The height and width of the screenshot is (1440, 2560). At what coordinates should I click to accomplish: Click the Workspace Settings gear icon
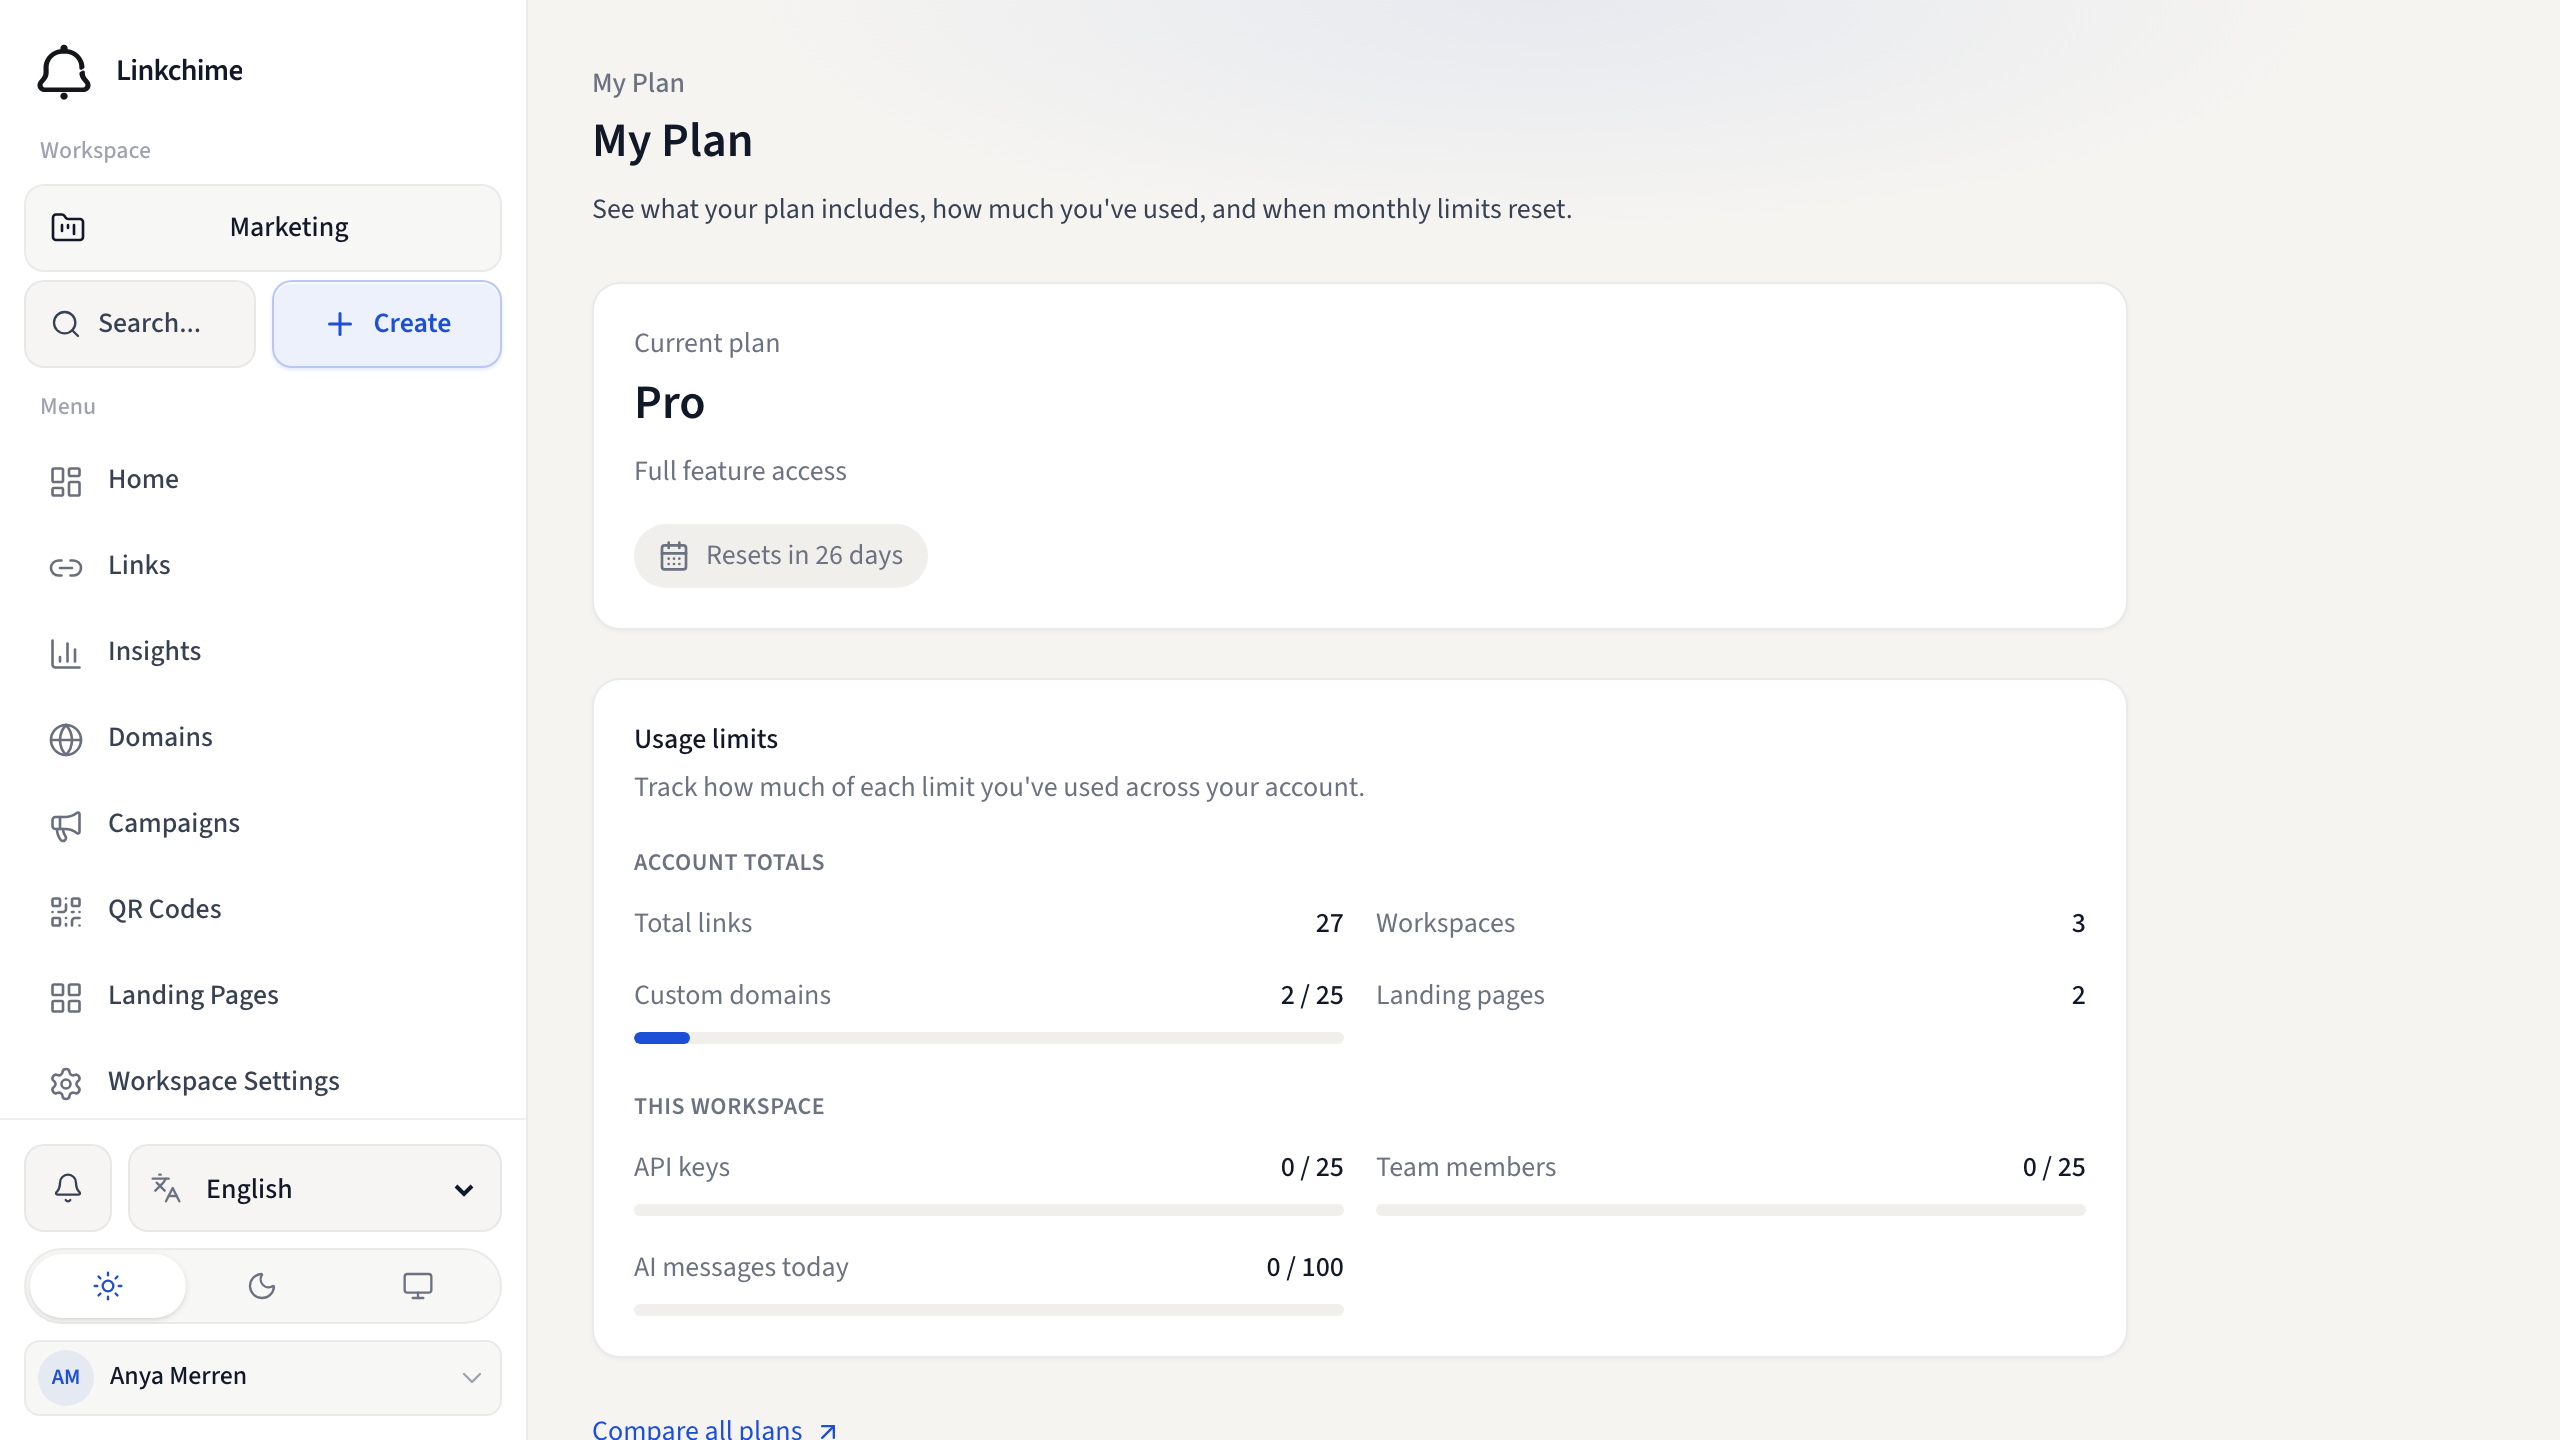coord(66,1084)
